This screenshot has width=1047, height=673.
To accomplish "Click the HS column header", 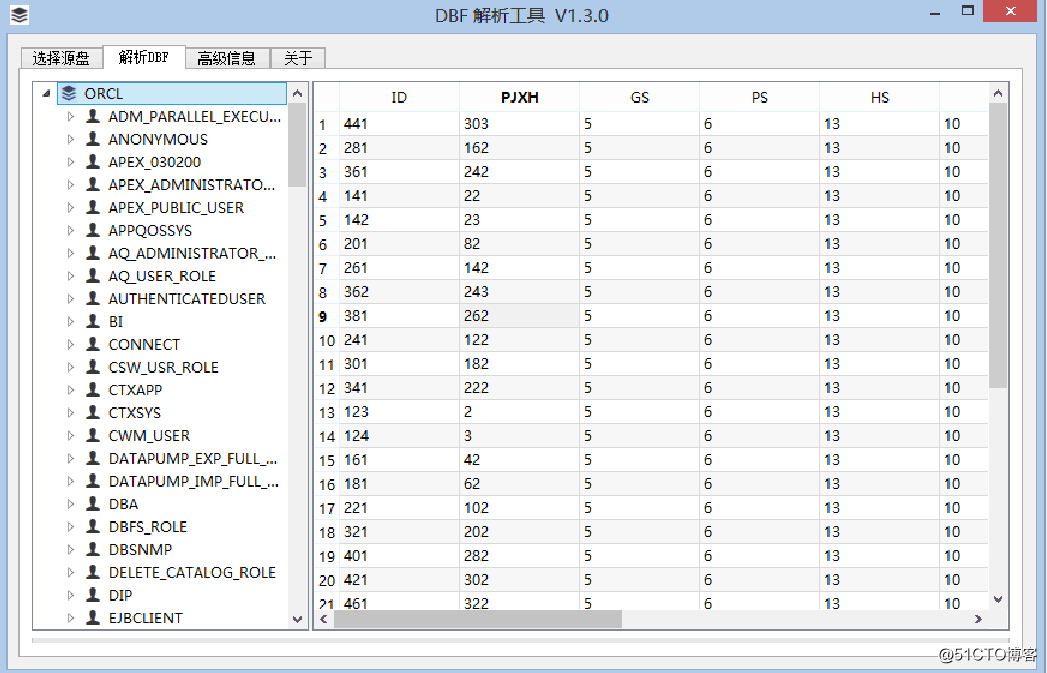I will (x=880, y=97).
